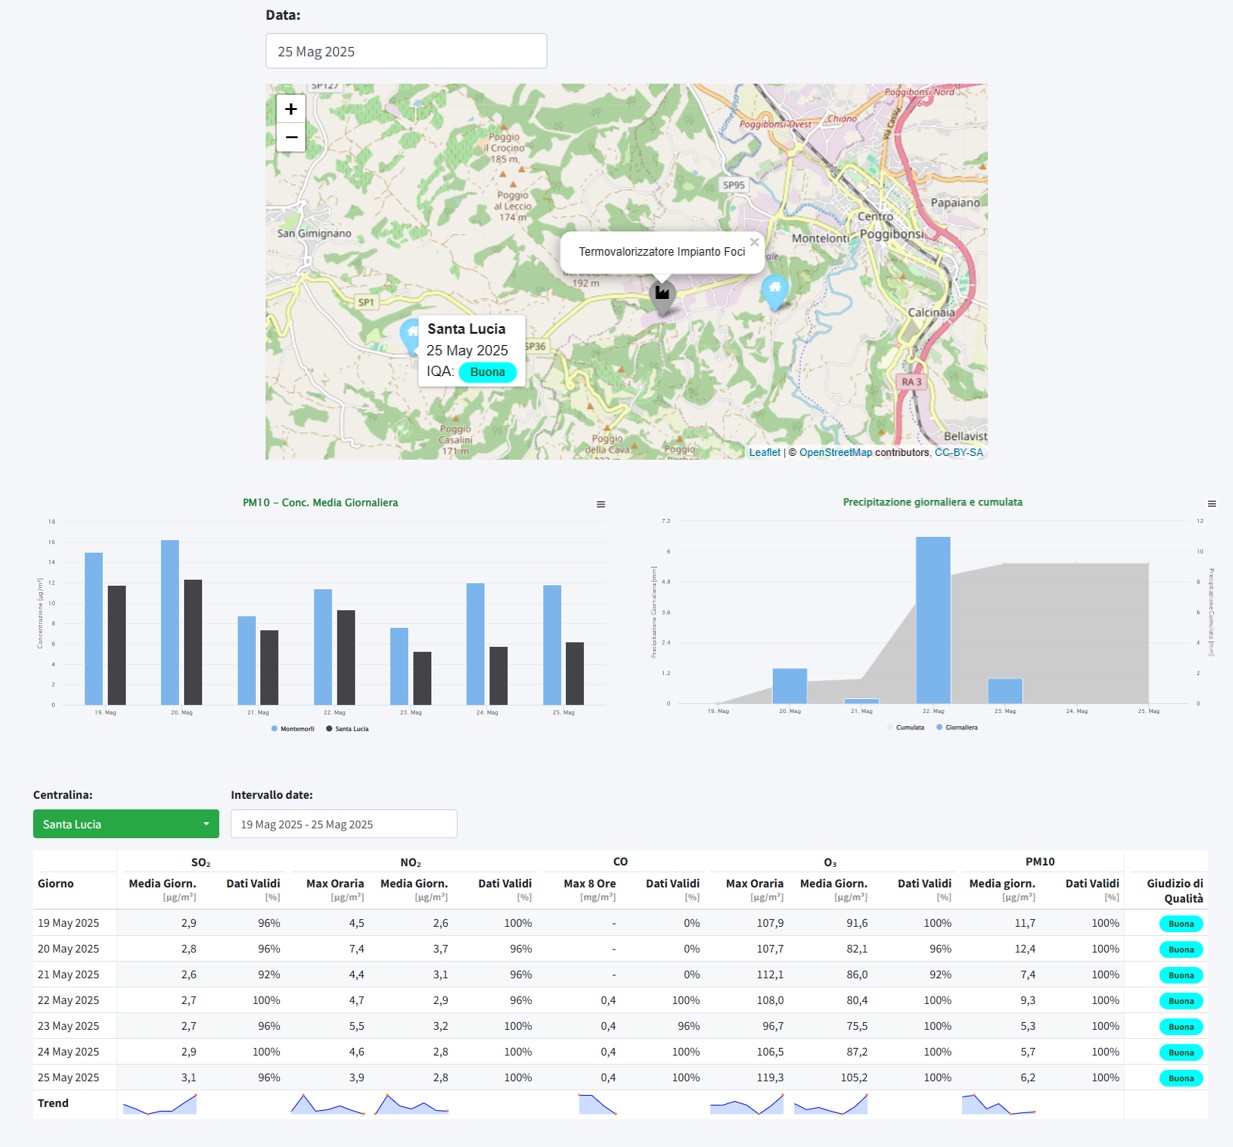Open the Intervallo date range picker

[x=344, y=824]
